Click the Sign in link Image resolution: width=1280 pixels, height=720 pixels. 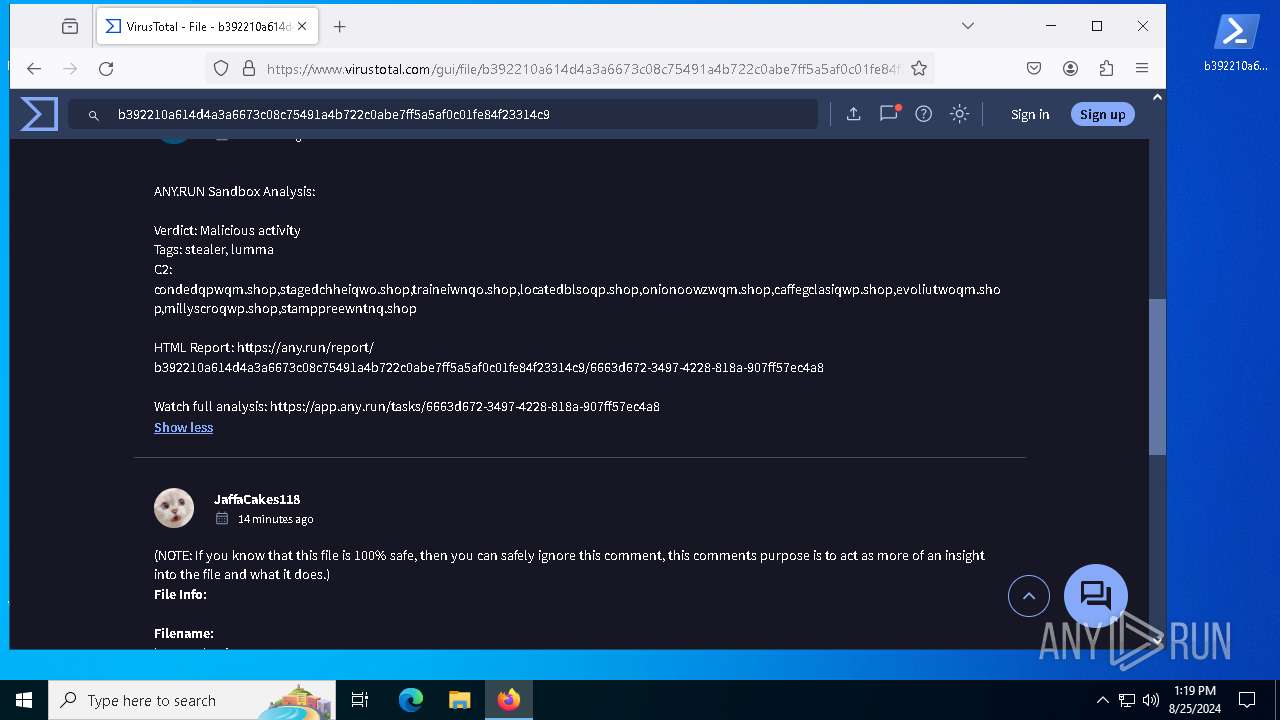(x=1030, y=114)
